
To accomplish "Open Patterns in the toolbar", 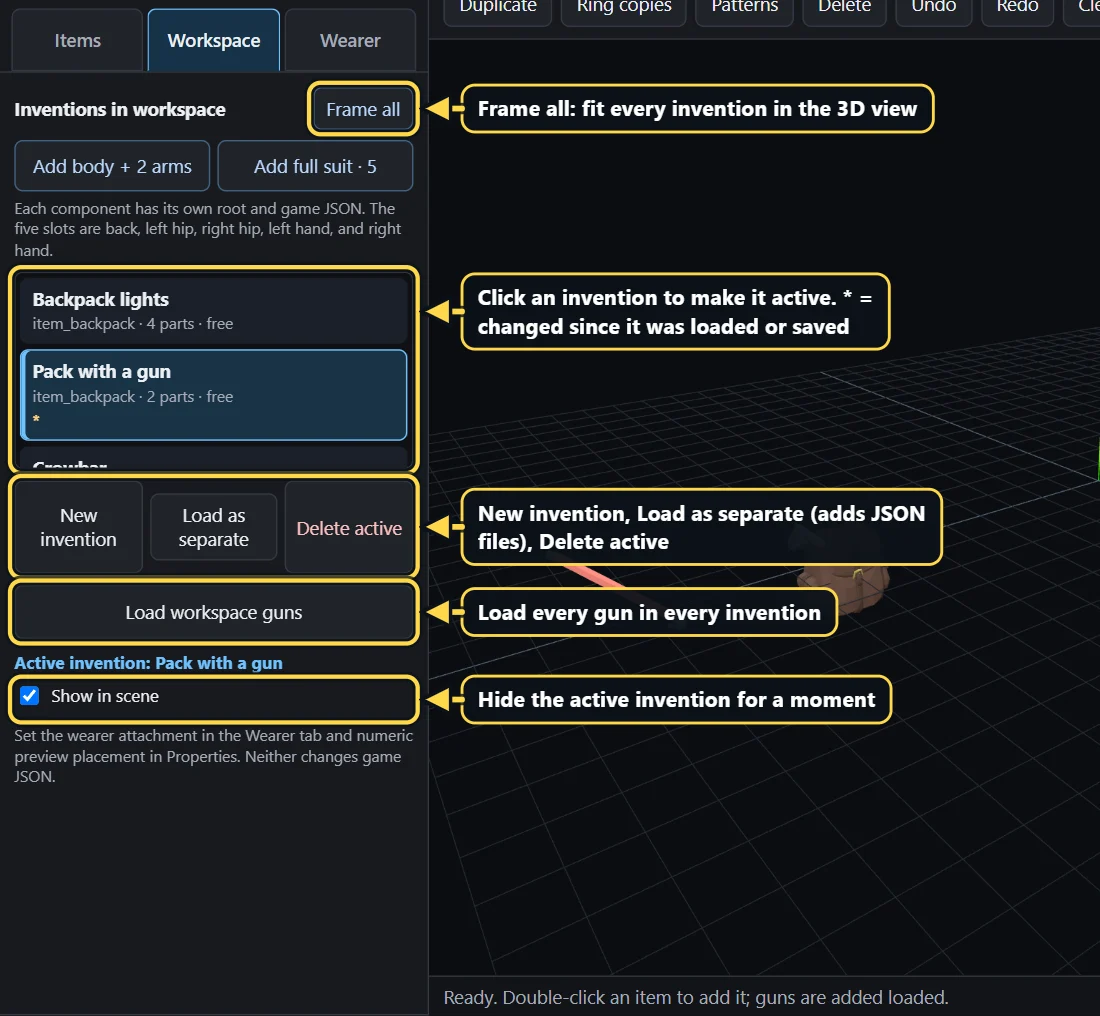I will (x=744, y=7).
